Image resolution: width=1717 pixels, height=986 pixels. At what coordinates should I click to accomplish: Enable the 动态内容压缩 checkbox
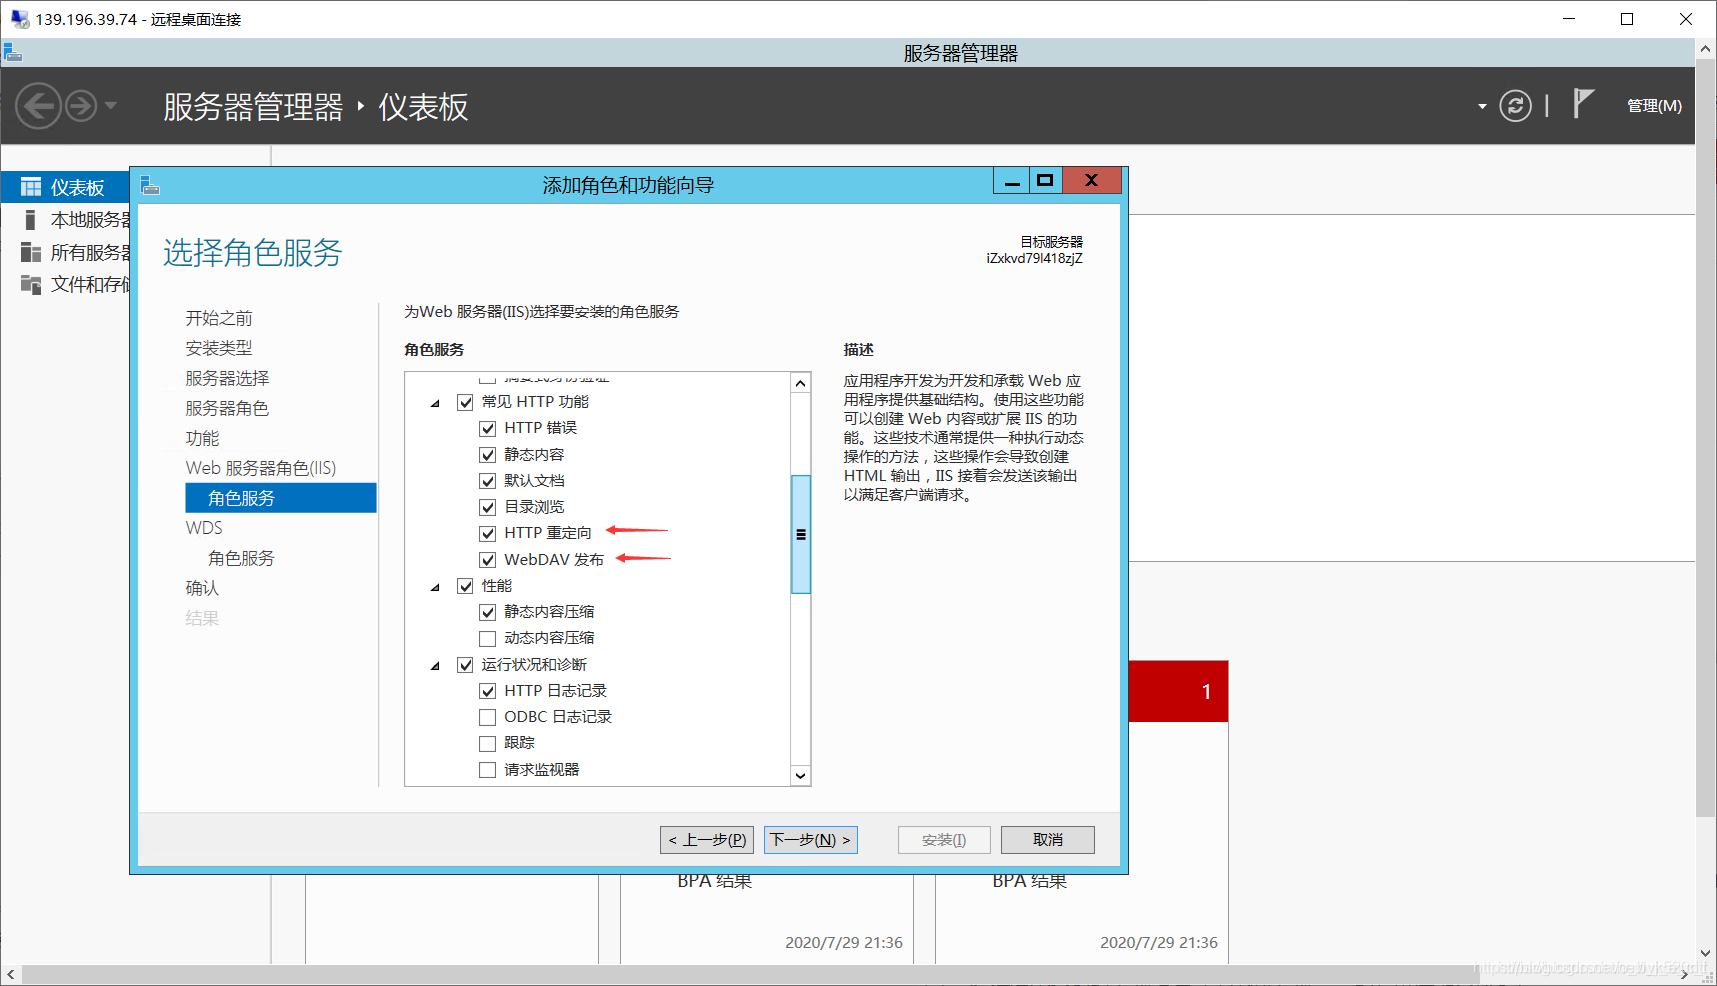coord(488,638)
